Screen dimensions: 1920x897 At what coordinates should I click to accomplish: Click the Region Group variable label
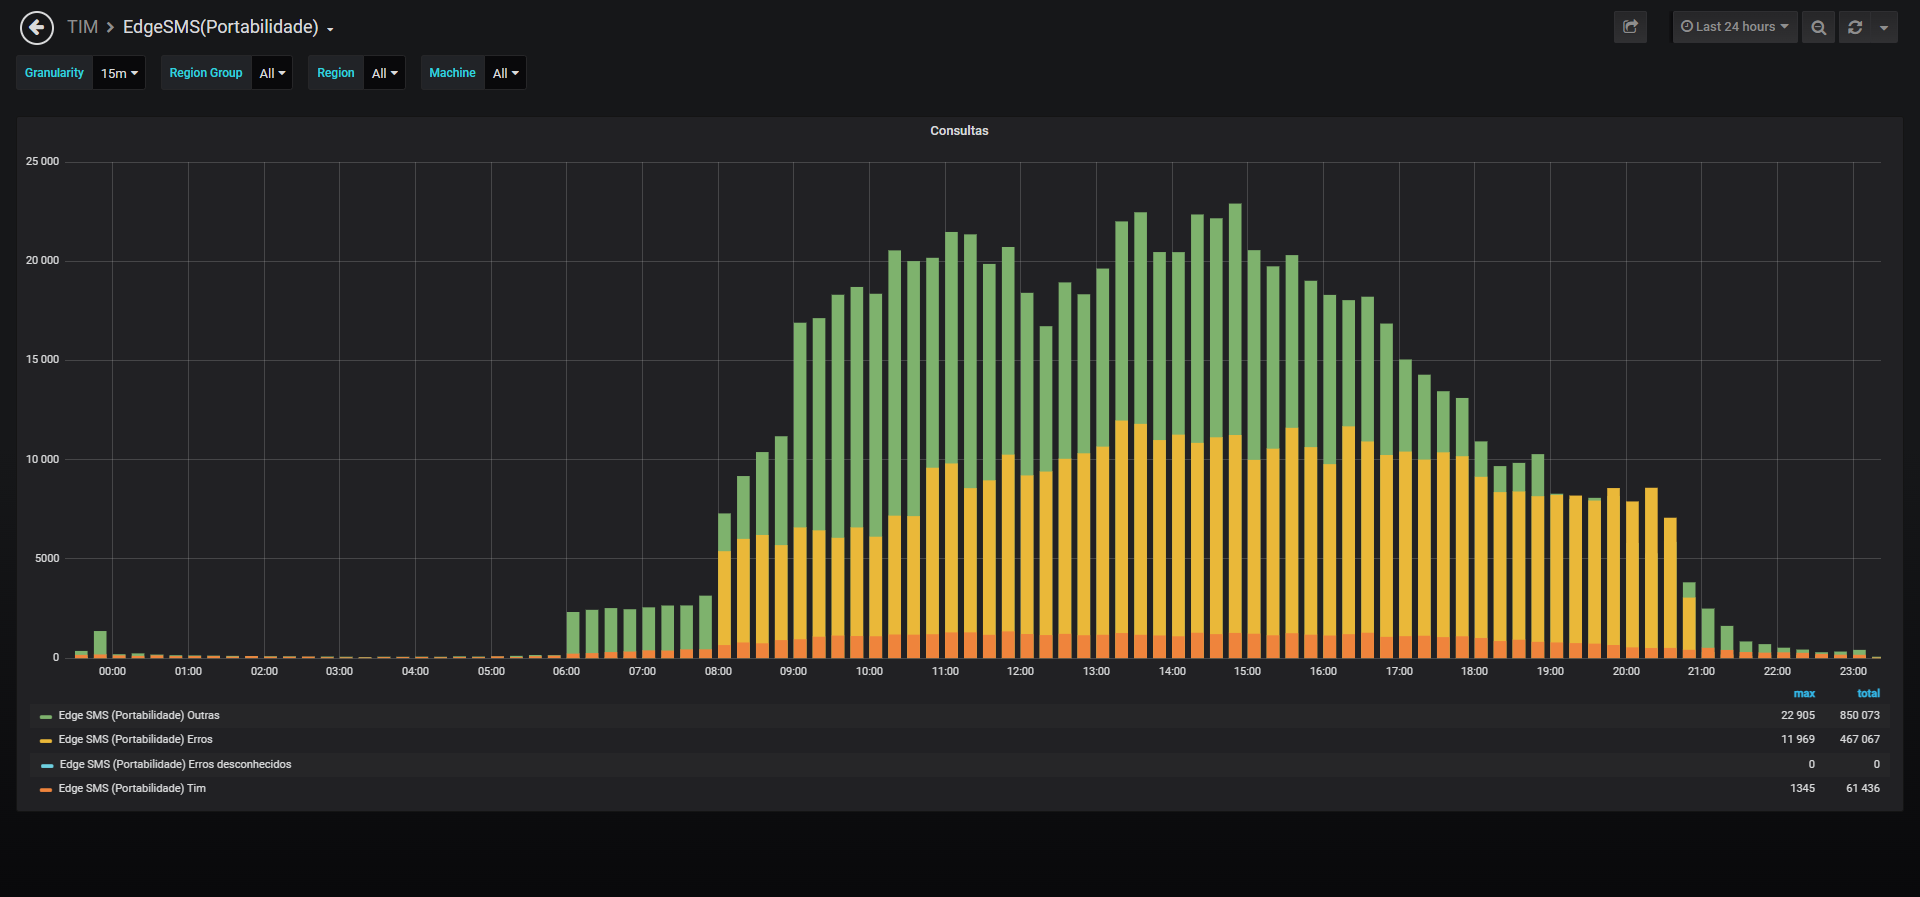(206, 73)
